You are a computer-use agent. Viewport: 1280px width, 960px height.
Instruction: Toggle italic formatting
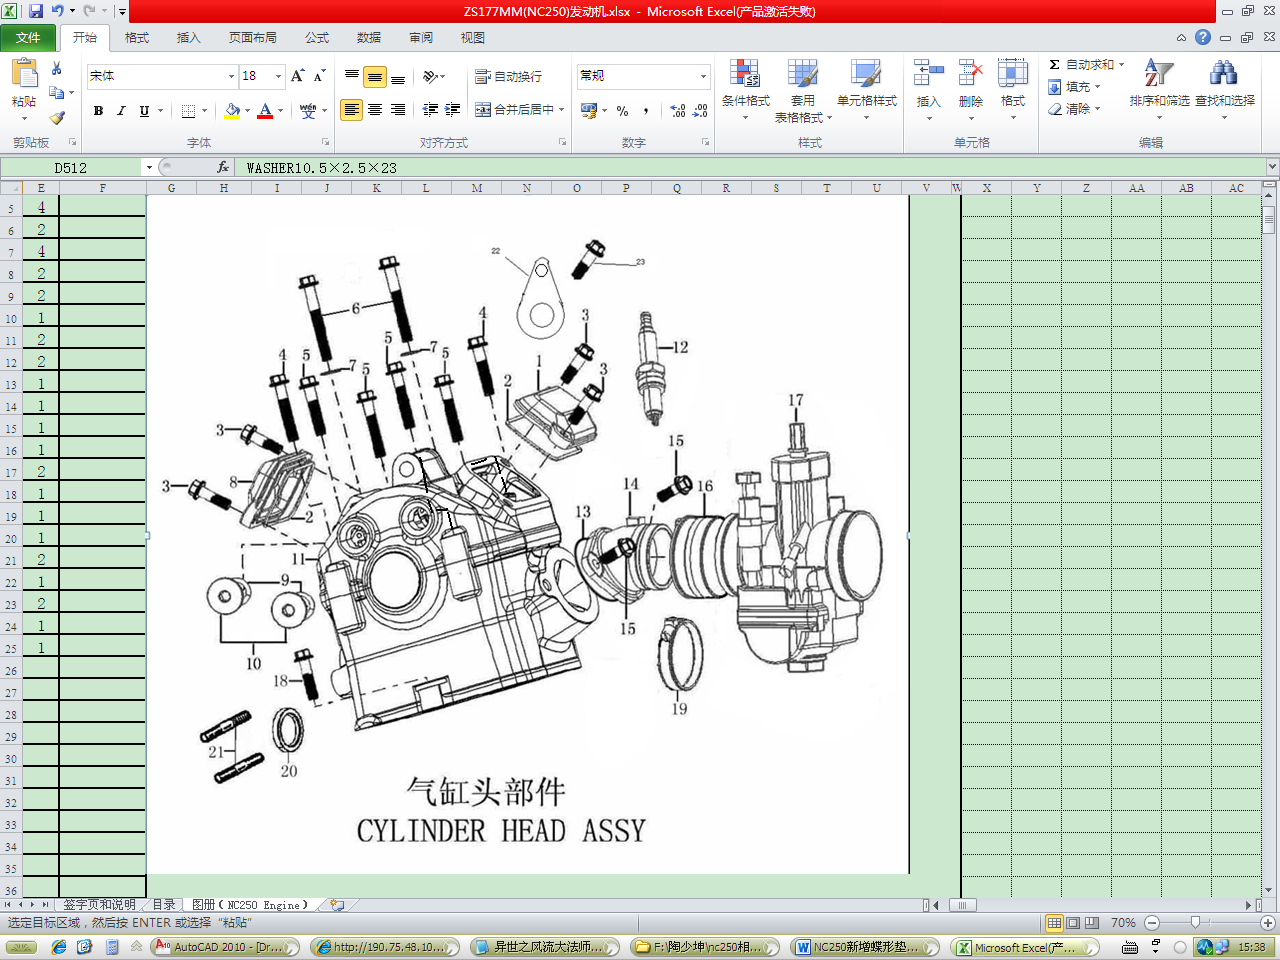tap(121, 110)
